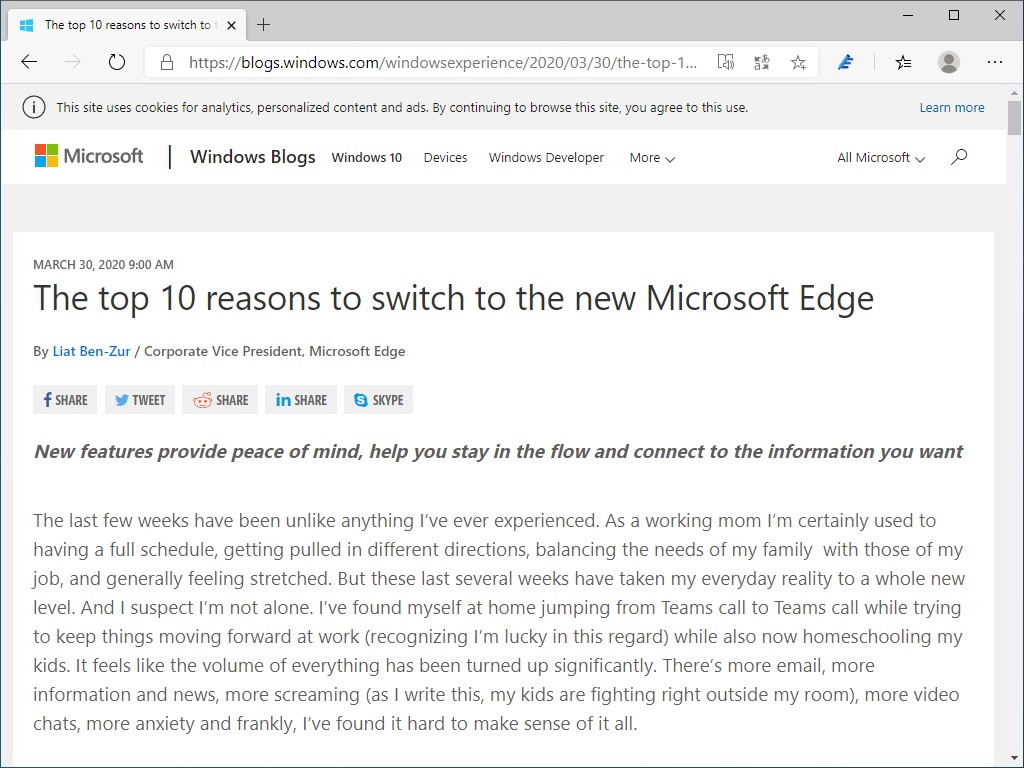Click the Microsoft Editor extension icon

point(845,62)
